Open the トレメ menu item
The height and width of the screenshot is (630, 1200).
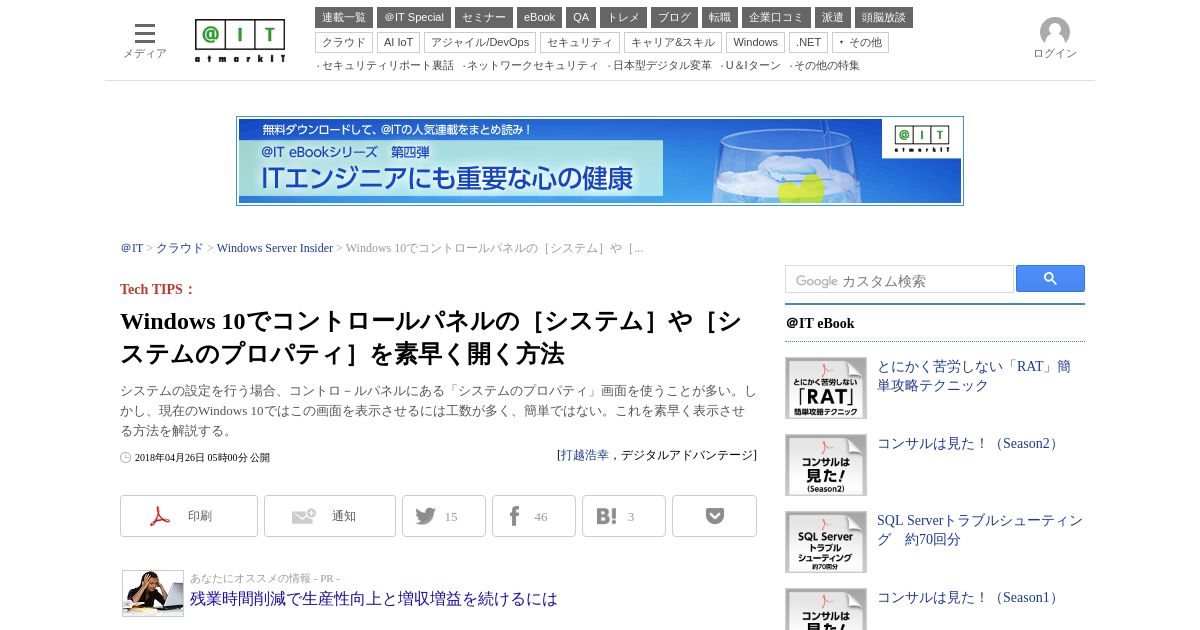pyautogui.click(x=623, y=18)
